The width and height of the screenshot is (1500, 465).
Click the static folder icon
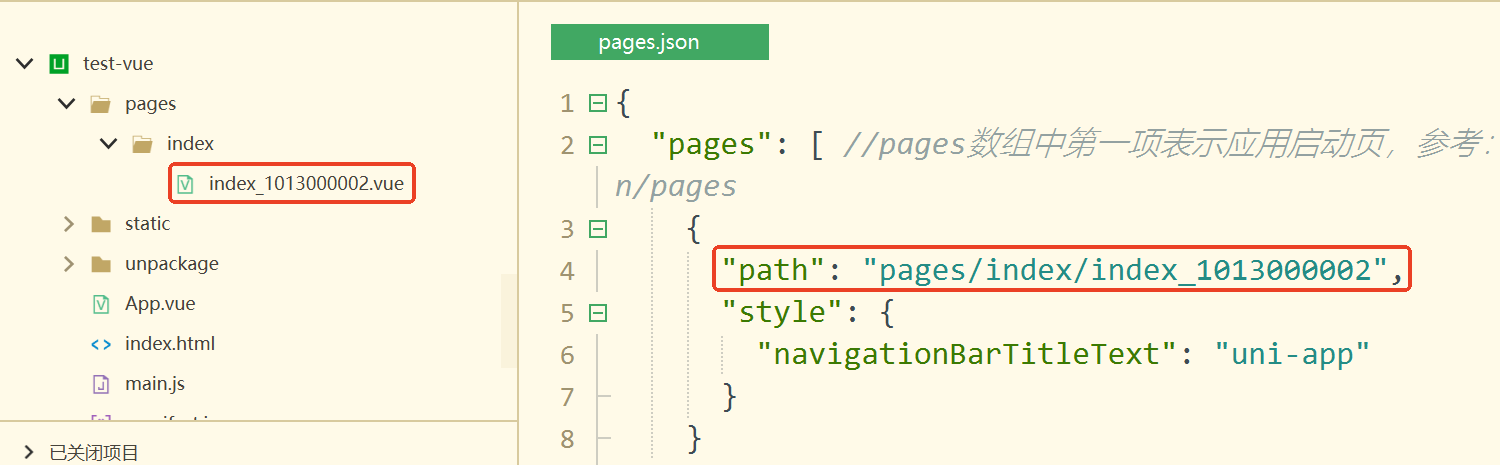click(x=100, y=224)
